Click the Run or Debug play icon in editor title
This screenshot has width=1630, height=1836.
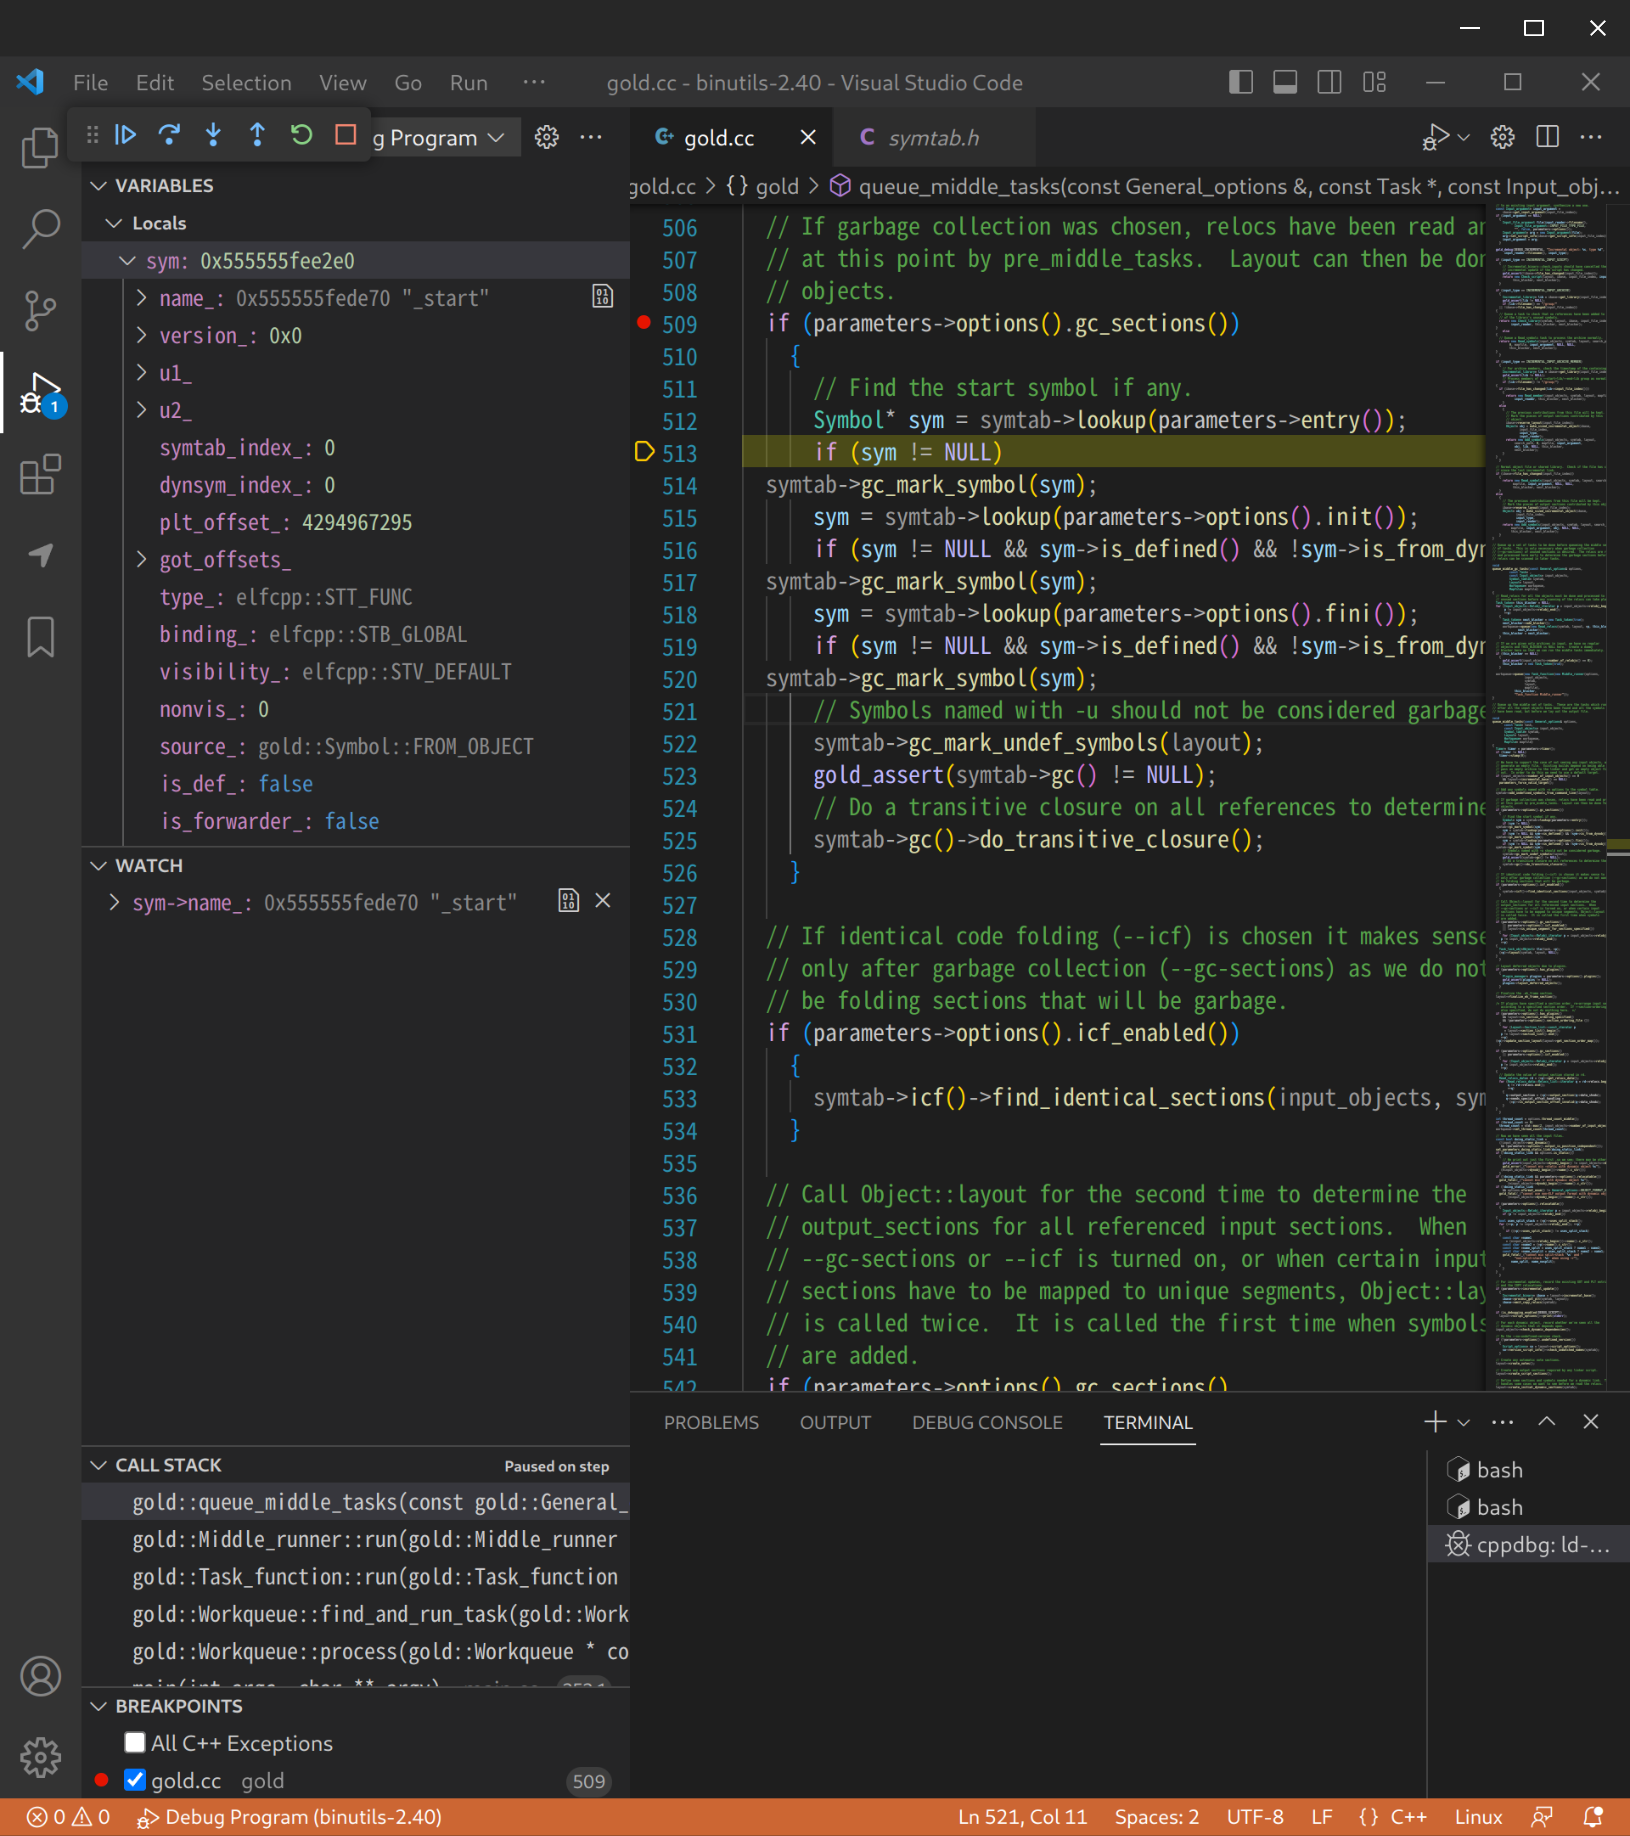pos(1436,137)
